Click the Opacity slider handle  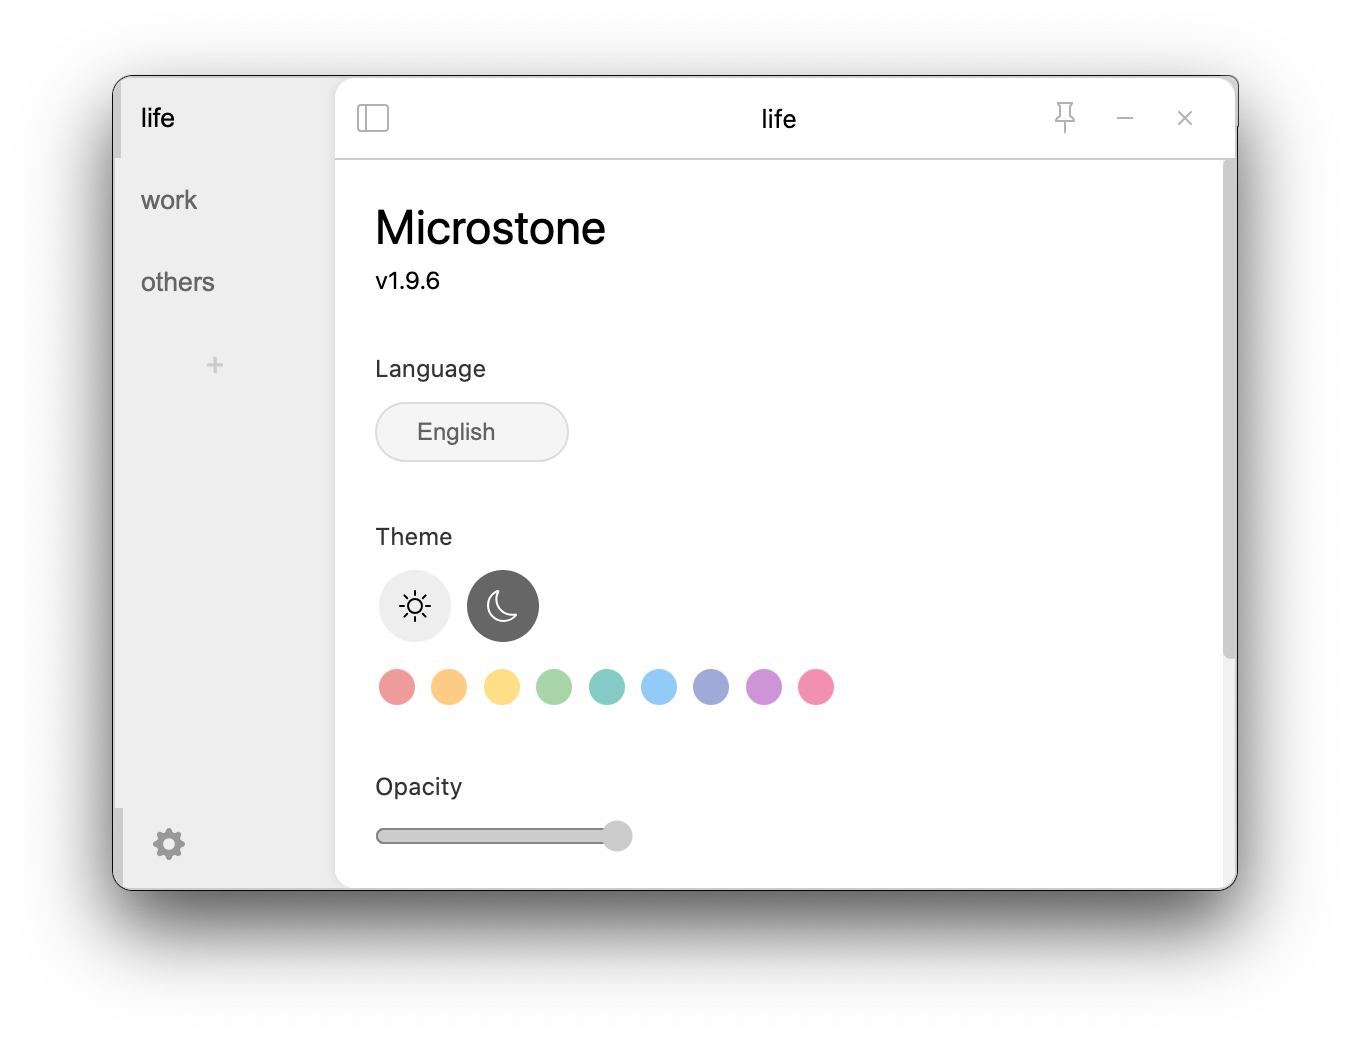[617, 836]
